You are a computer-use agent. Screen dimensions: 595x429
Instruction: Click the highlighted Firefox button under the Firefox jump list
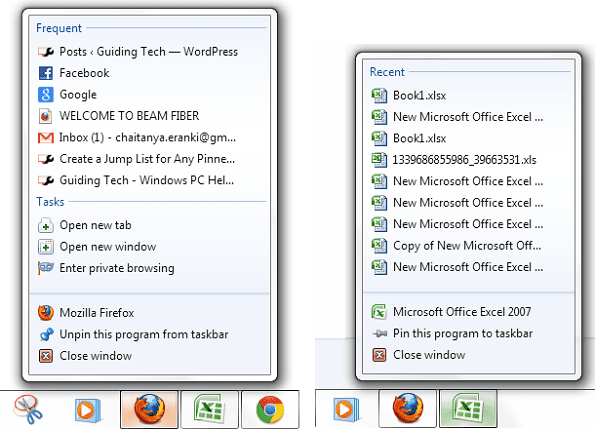coord(149,410)
